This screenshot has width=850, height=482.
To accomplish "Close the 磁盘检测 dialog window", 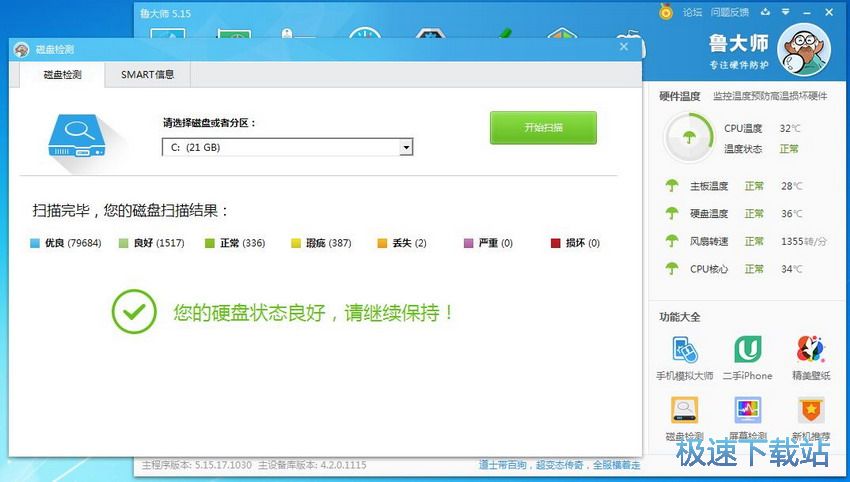I will point(624,47).
